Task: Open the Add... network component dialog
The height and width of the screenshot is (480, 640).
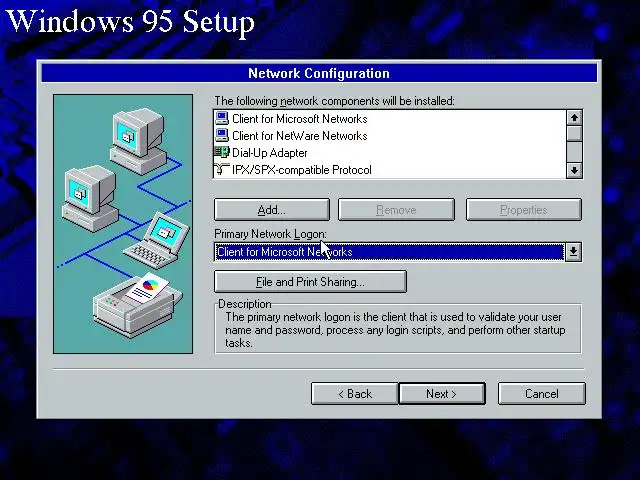Action: point(271,210)
